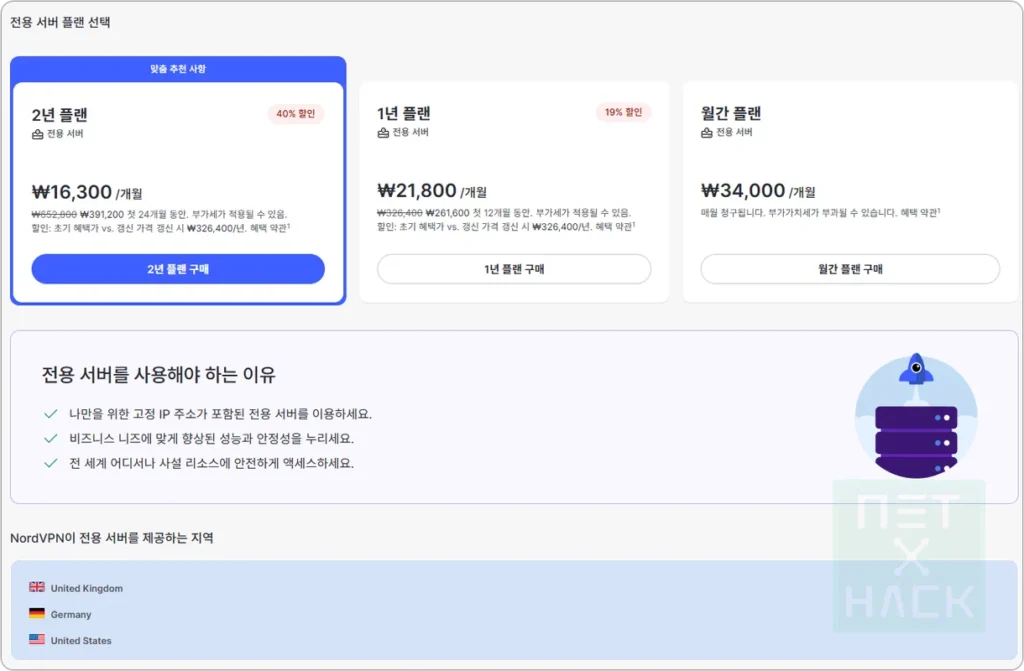Click the United Kingdom flag icon
The image size is (1024, 671).
[37, 587]
